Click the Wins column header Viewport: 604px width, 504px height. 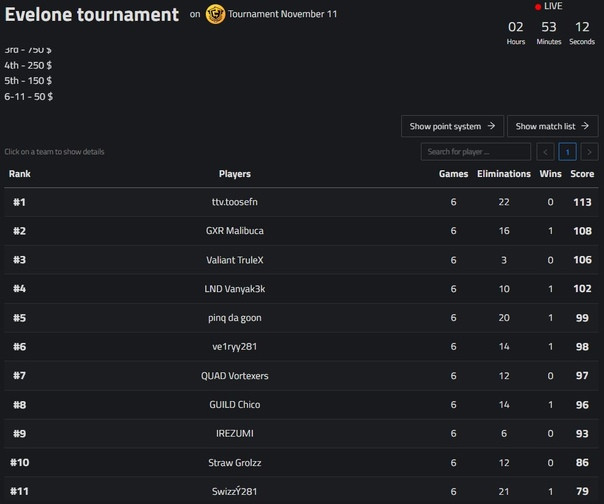[x=550, y=174]
